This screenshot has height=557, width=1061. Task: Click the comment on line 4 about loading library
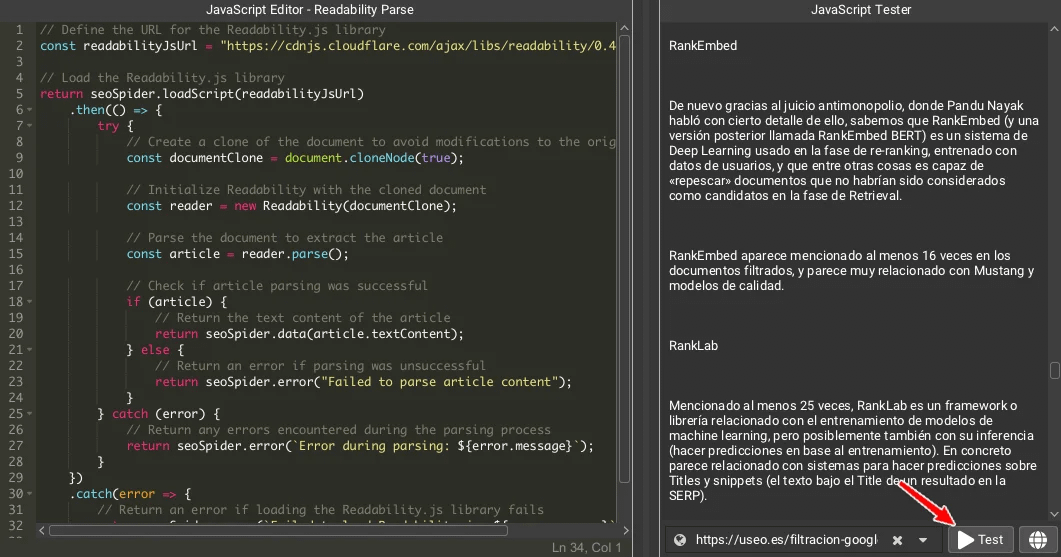(162, 78)
